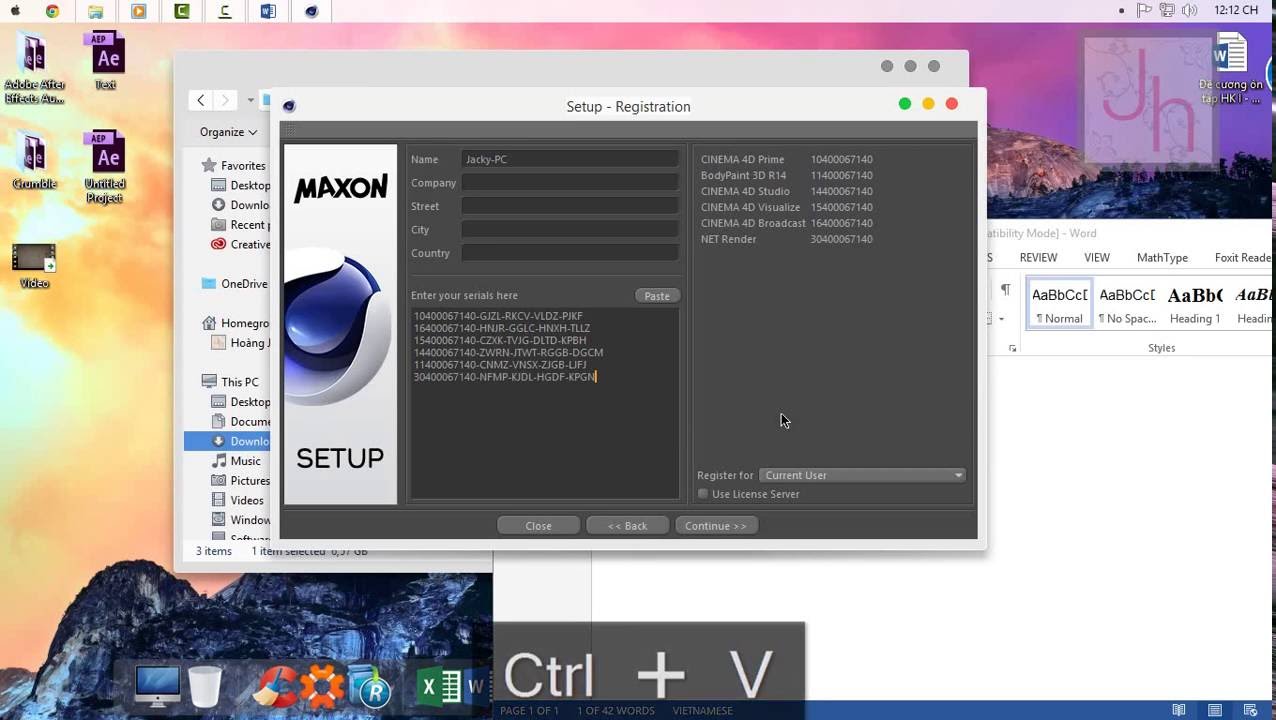Select the Video shortcut on desktop
Screen dimensions: 1276x720
point(34,266)
